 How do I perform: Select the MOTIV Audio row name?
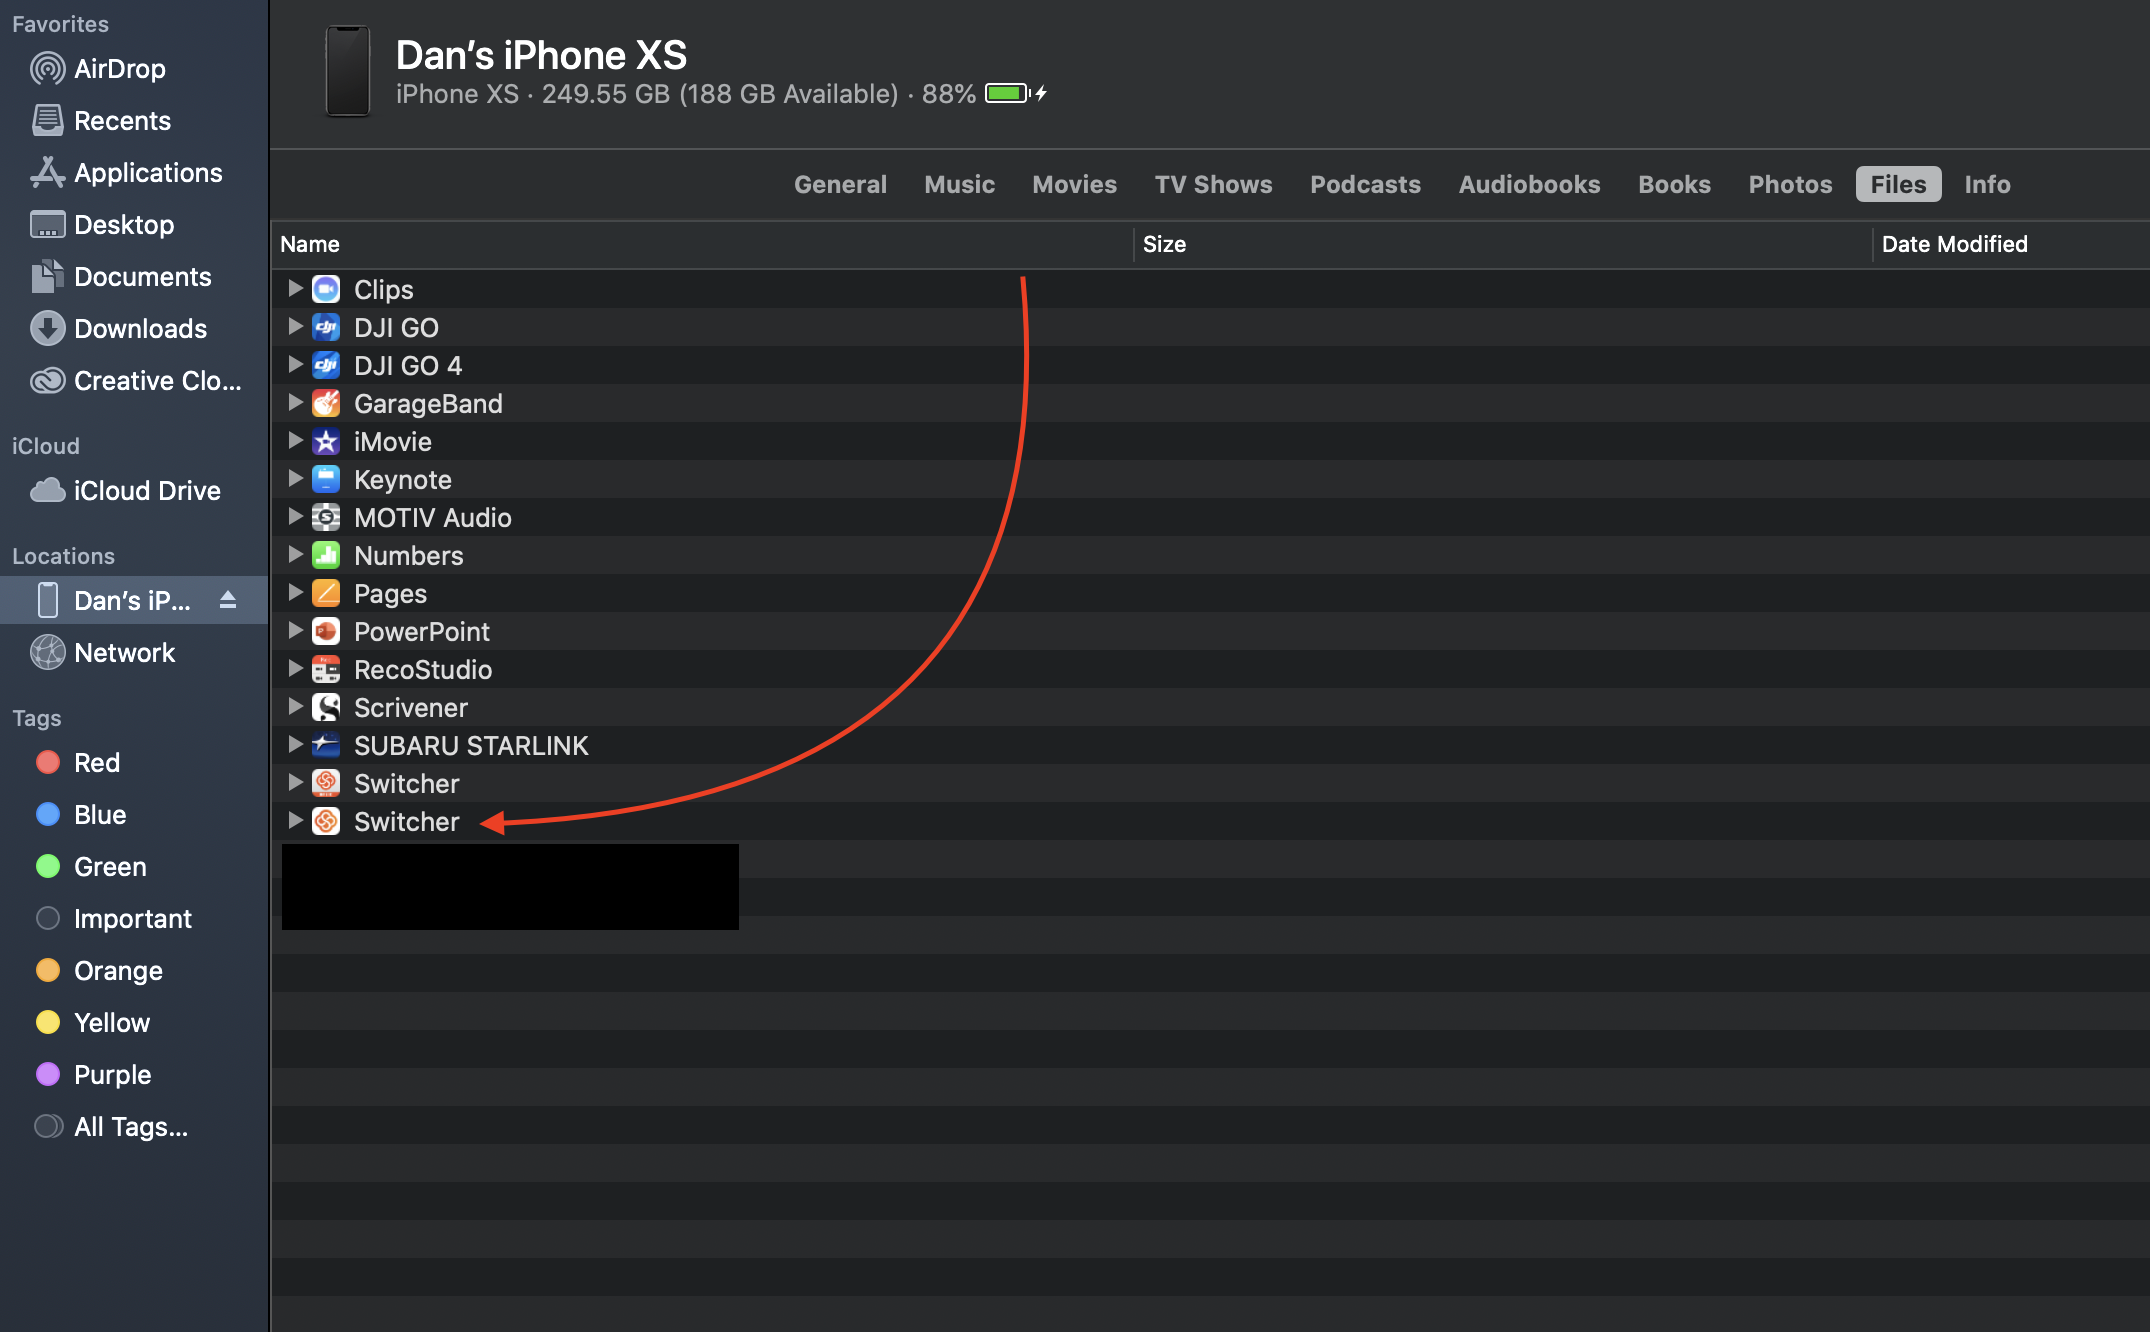tap(432, 518)
